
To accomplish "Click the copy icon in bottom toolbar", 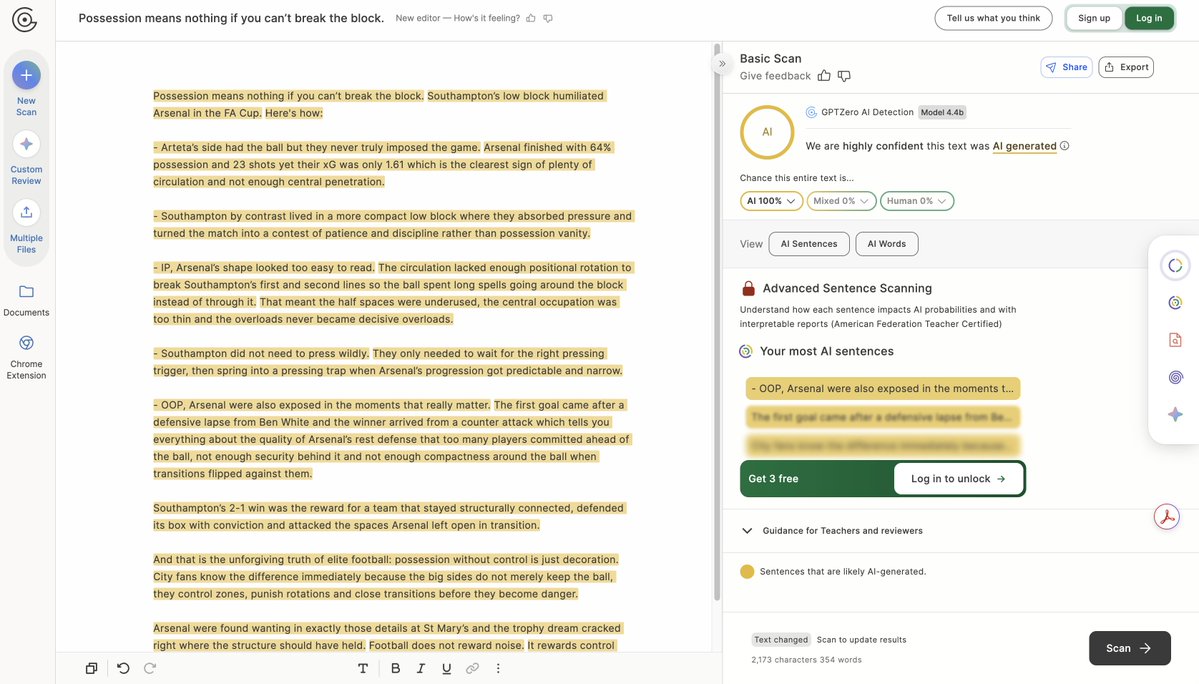I will [91, 668].
